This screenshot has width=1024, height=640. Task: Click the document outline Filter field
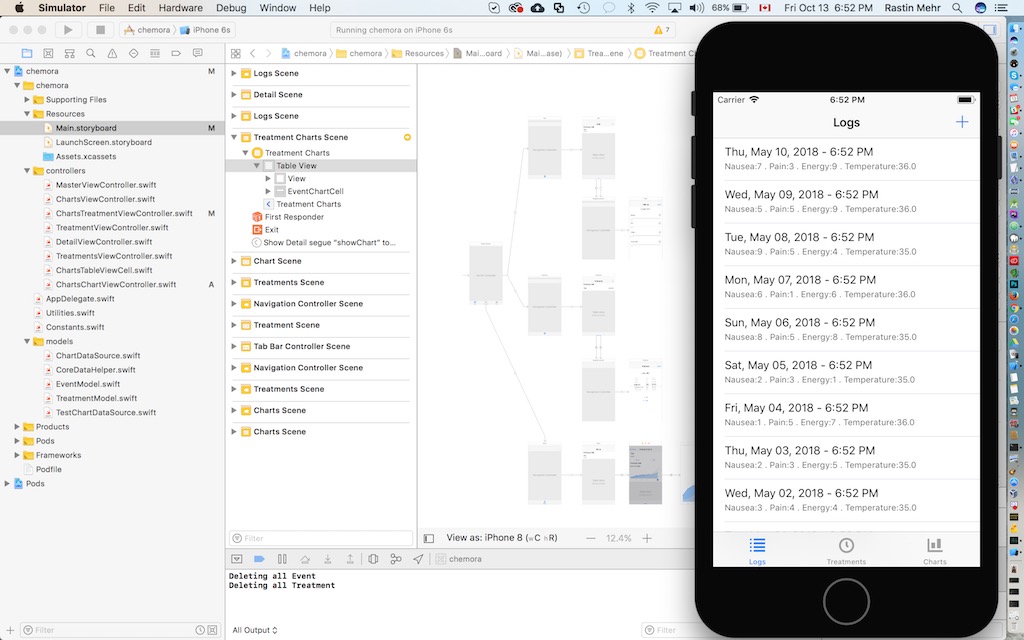pyautogui.click(x=321, y=538)
